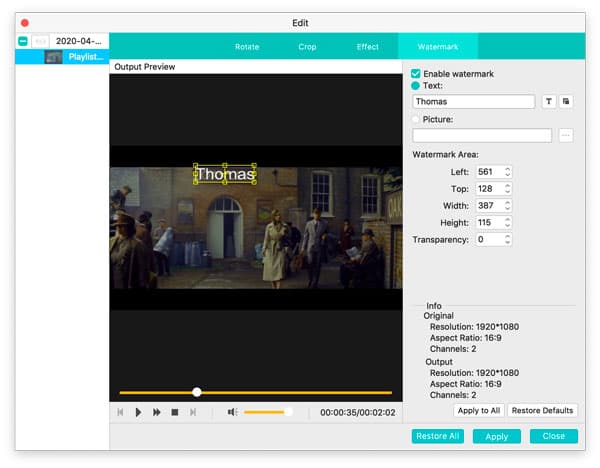Click the 00:00:35/00:02:02 time display
The image size is (600, 468).
coord(357,413)
